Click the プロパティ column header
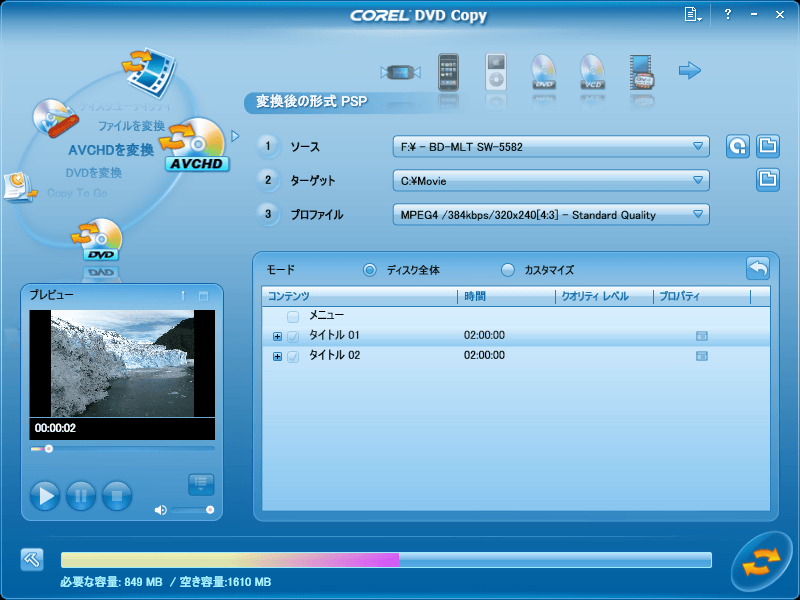Image resolution: width=800 pixels, height=600 pixels. click(x=702, y=296)
